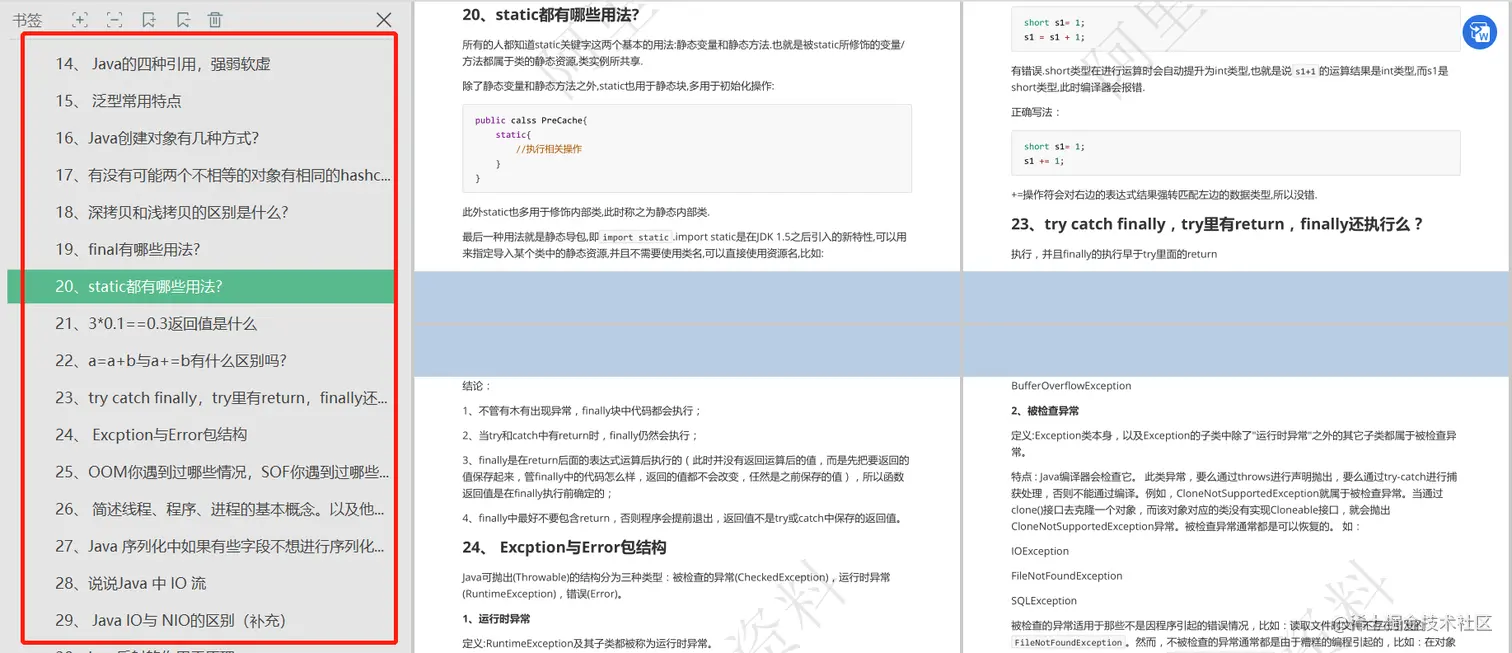The height and width of the screenshot is (653, 1512).
Task: Click the collapse all bookmarks icon
Action: click(x=115, y=19)
